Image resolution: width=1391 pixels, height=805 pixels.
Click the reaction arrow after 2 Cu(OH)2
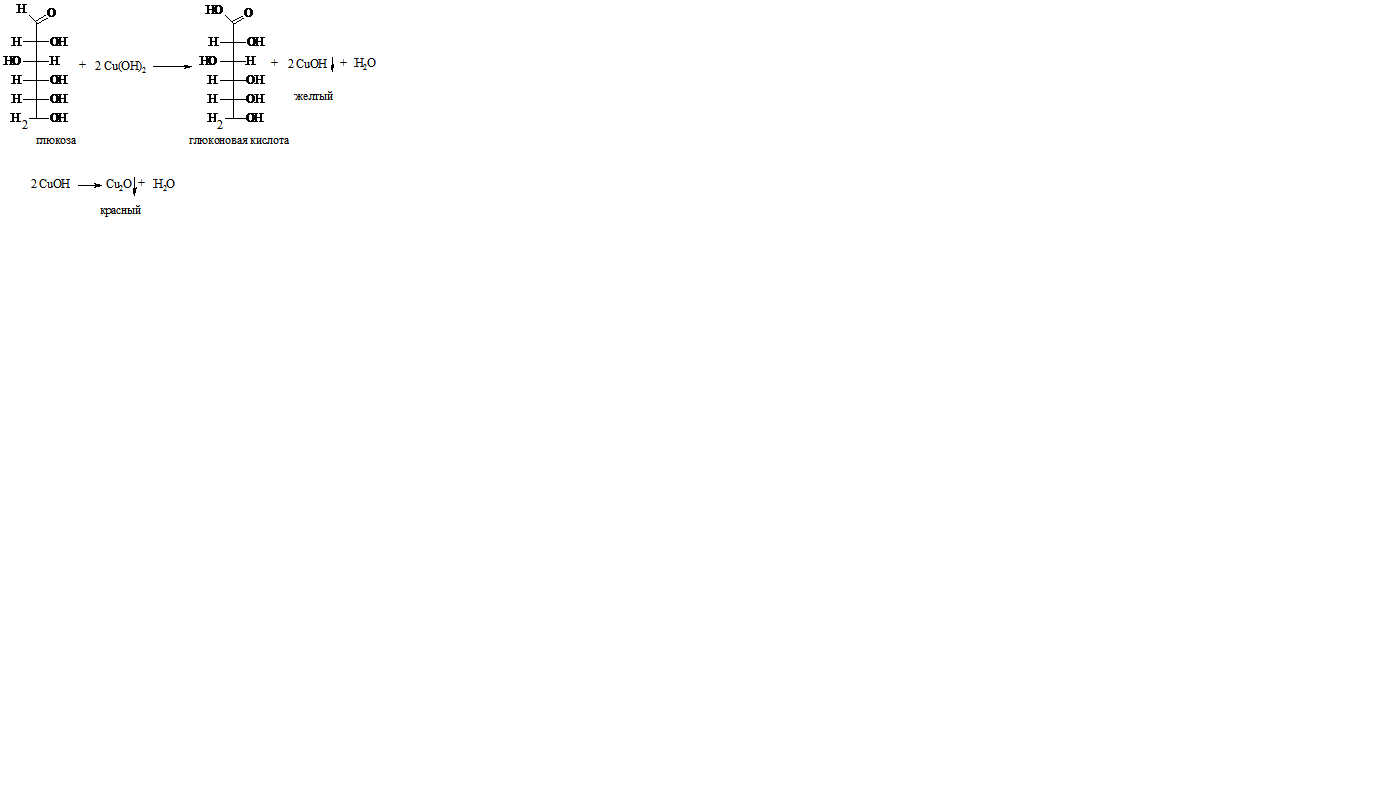tap(172, 67)
